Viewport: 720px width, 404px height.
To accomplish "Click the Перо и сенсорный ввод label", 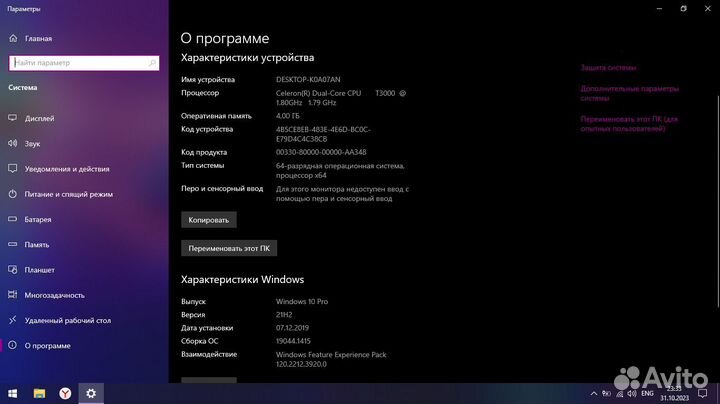I will point(222,189).
